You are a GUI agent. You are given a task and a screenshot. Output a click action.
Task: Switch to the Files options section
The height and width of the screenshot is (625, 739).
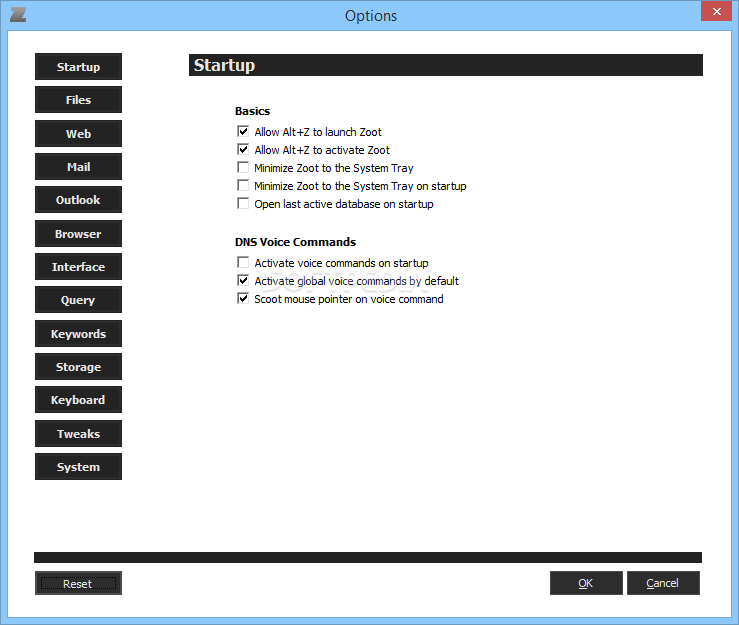click(x=78, y=99)
